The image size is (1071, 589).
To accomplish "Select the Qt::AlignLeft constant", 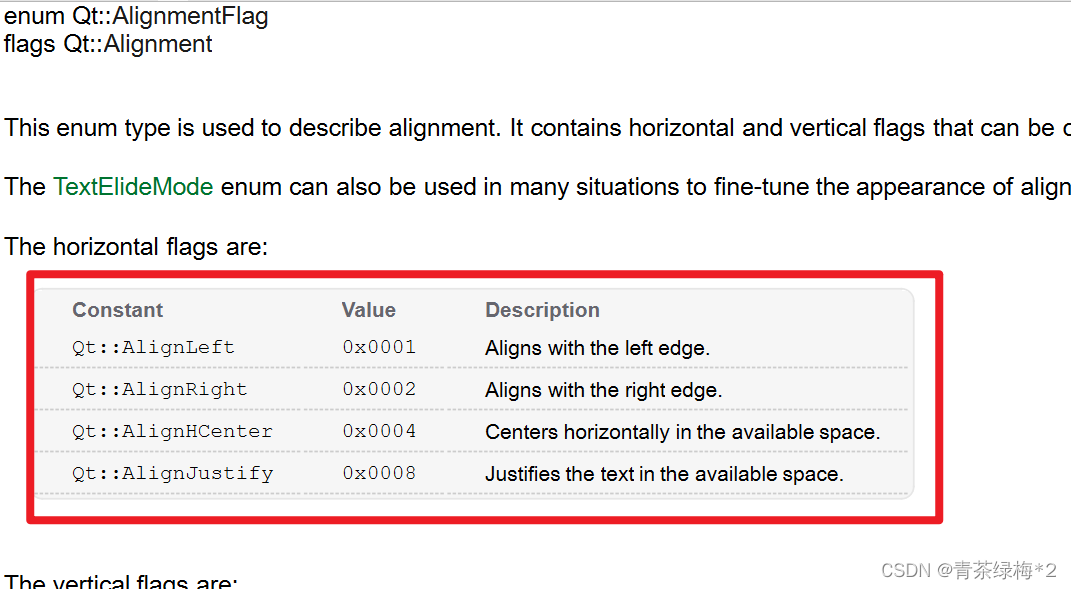I will 153,348.
